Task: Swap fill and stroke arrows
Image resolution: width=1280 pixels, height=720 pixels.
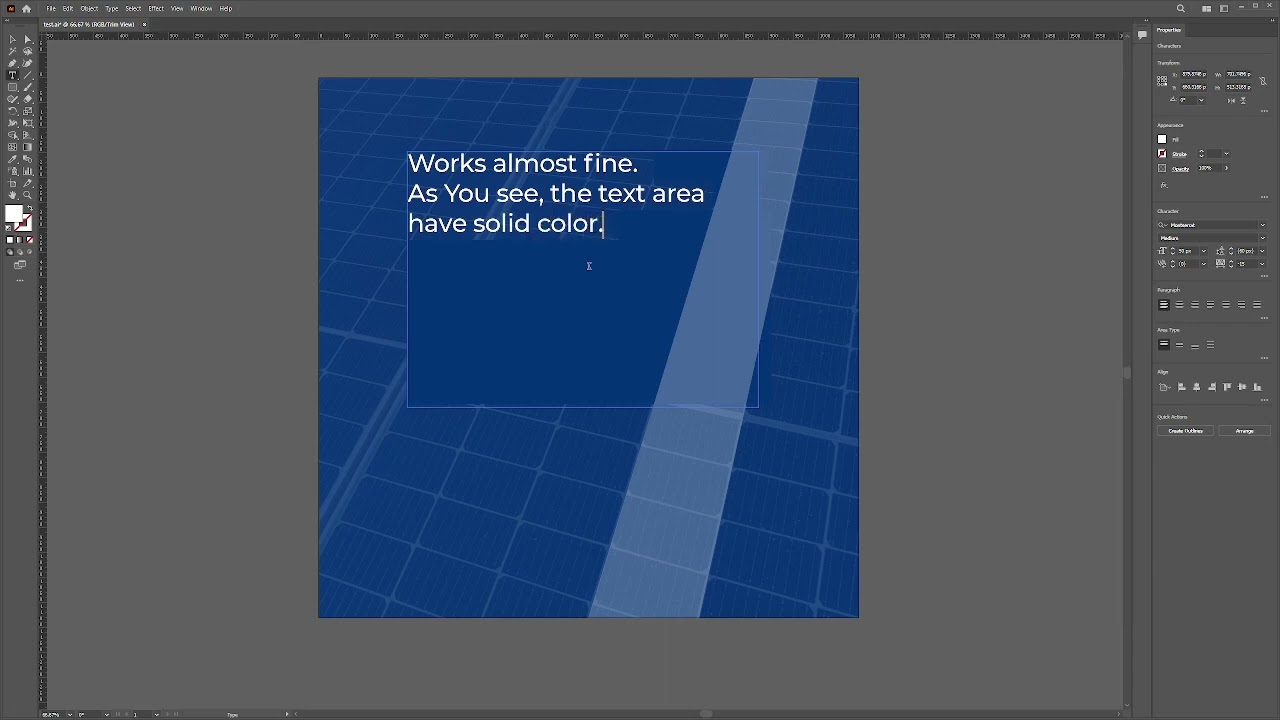Action: (x=29, y=208)
